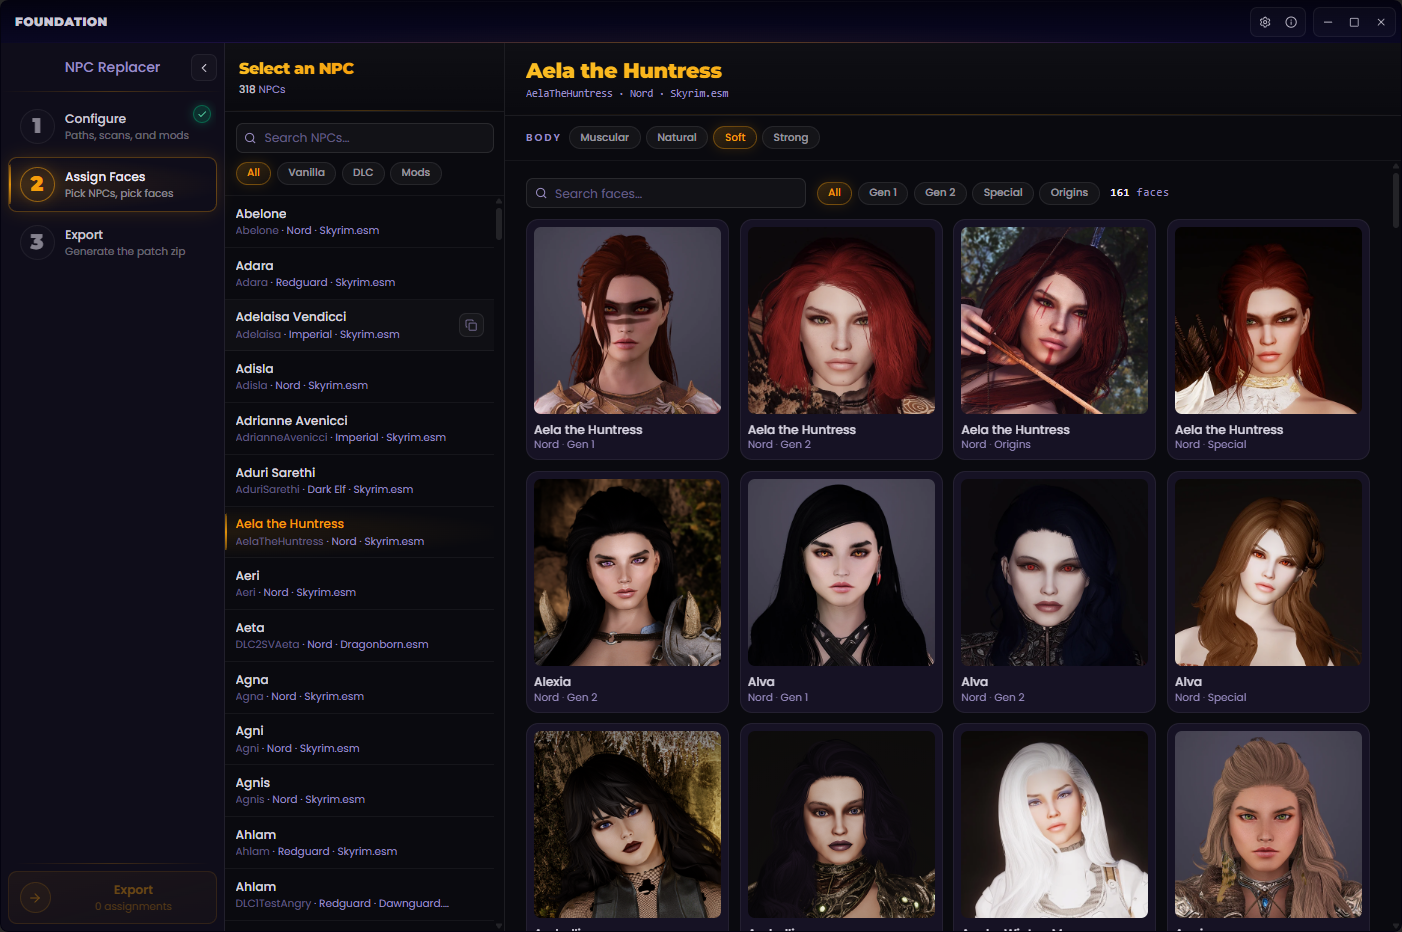This screenshot has height=932, width=1402.
Task: Switch to the Vanilla NPC filter
Action: point(306,172)
